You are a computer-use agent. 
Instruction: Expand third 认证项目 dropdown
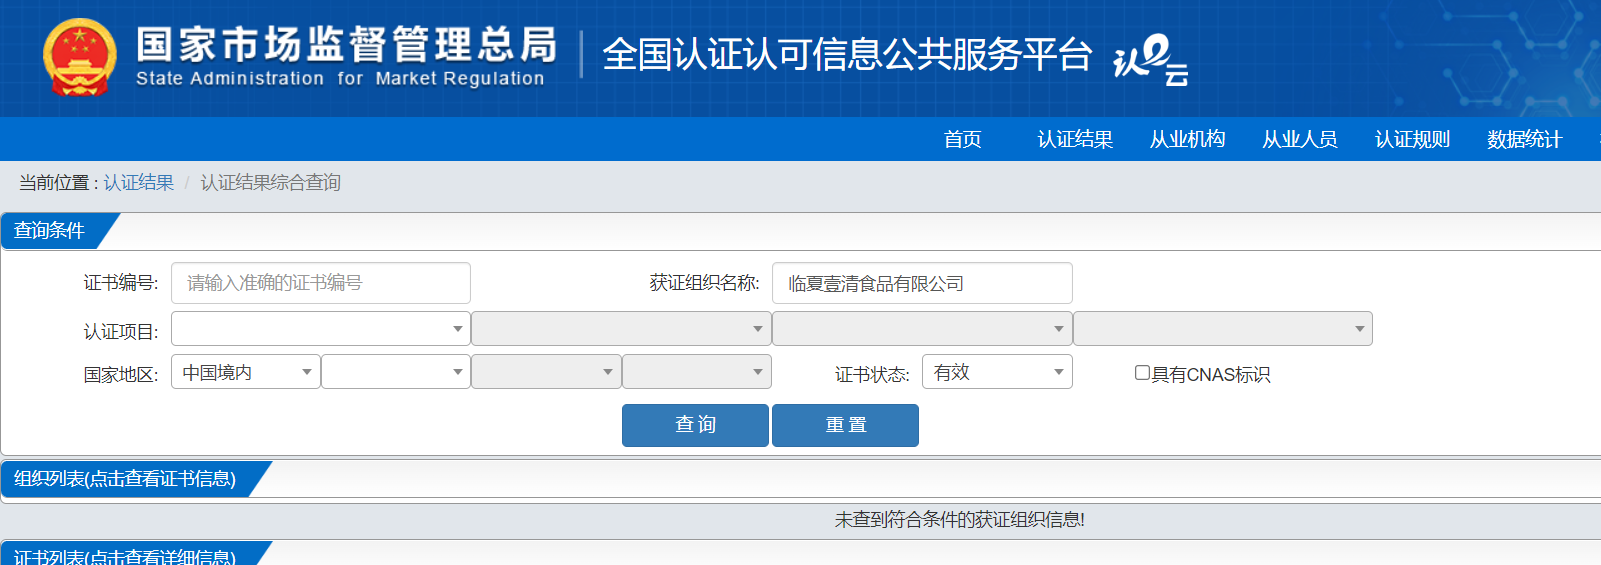(922, 328)
